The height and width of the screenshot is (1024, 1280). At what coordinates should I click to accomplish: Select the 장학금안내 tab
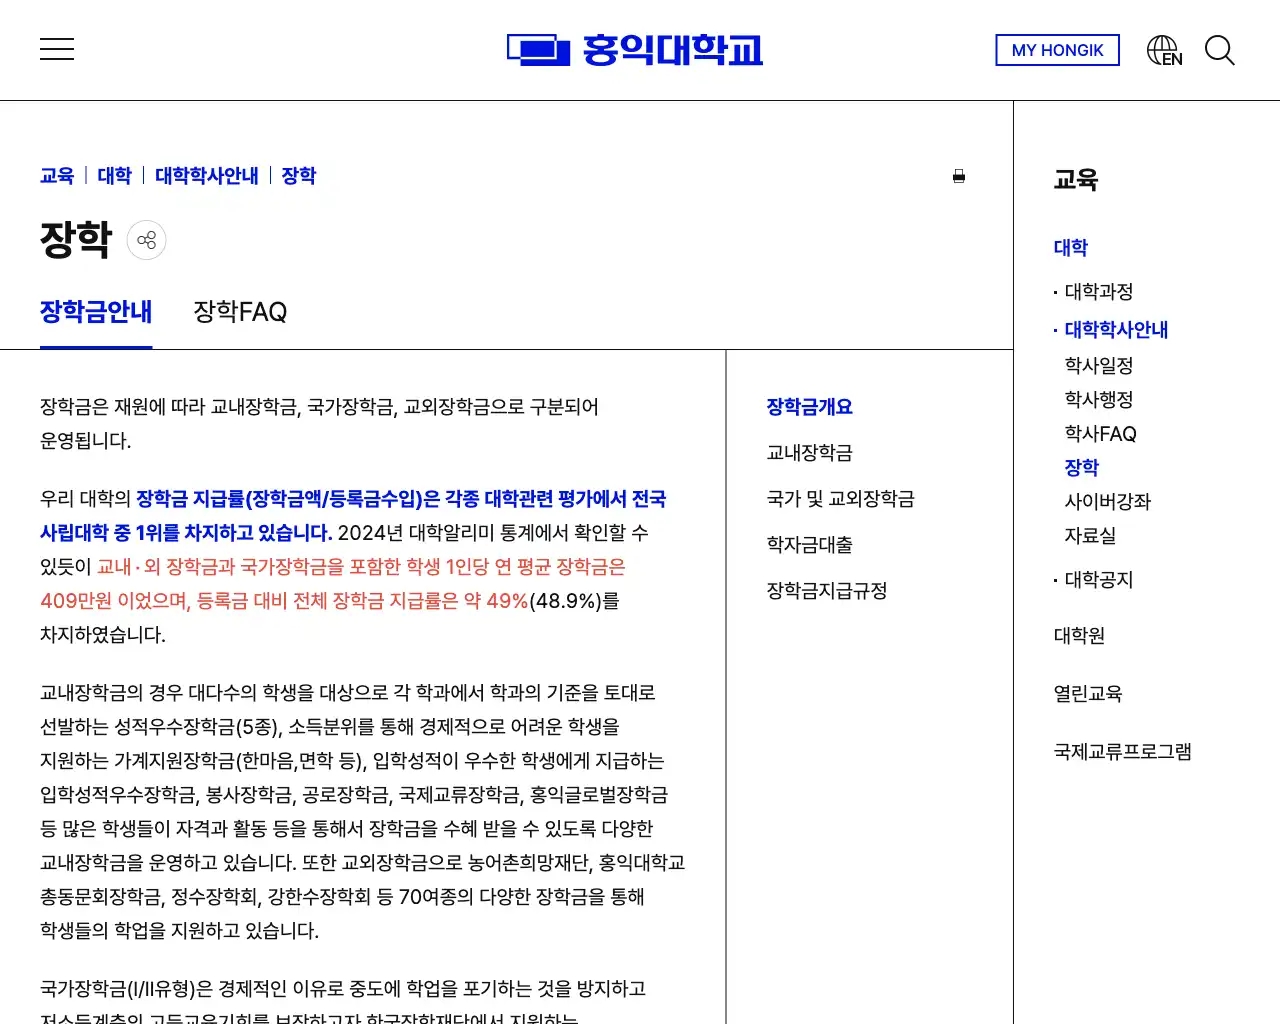coord(95,312)
